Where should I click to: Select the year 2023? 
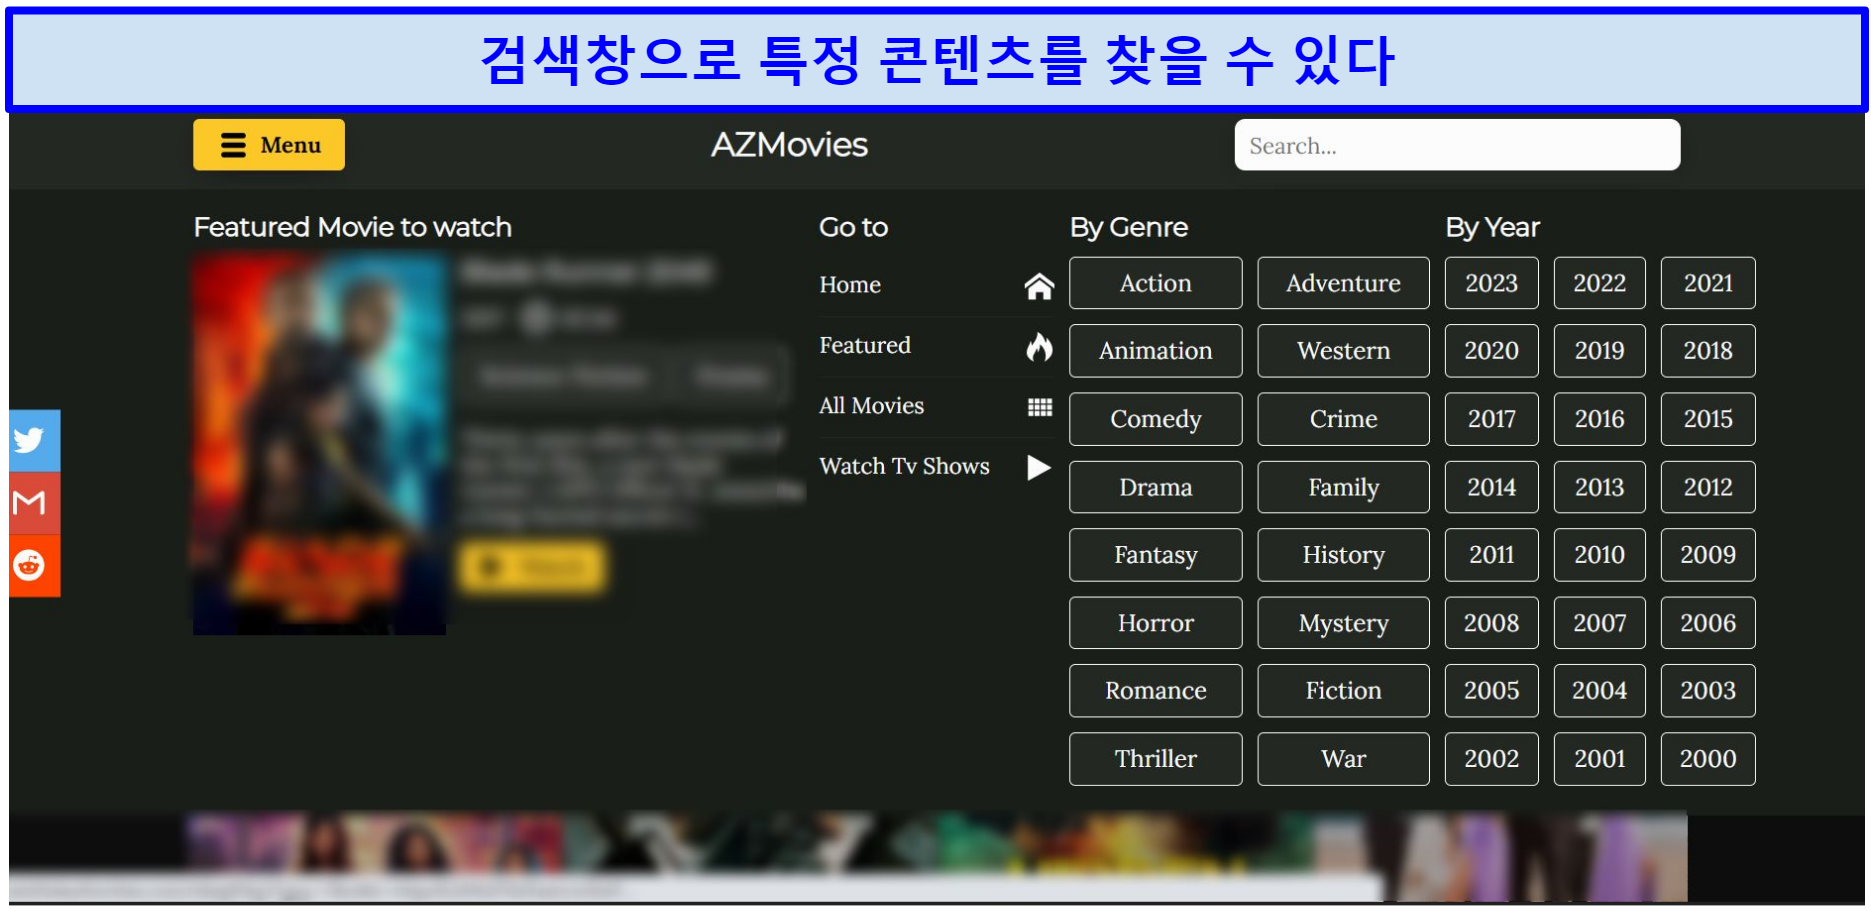coord(1491,283)
